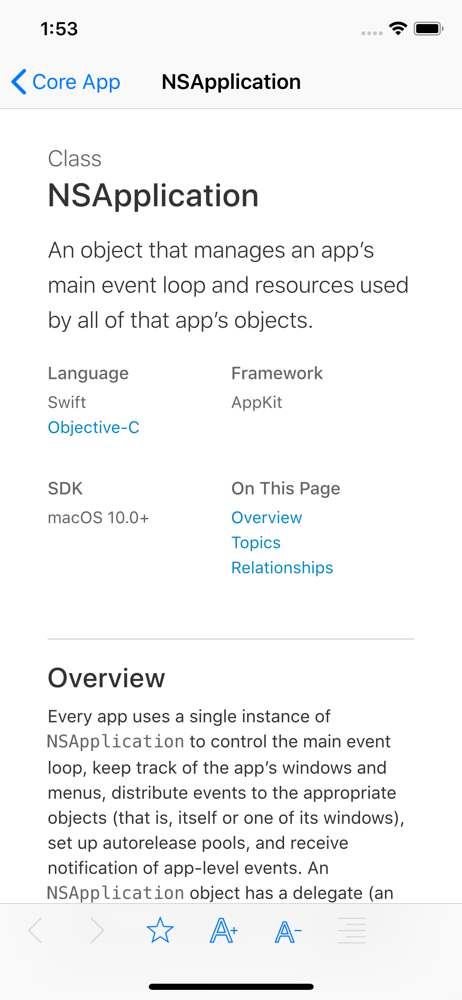Viewport: 462px width, 1000px height.
Task: Go back to Core App
Action: click(x=66, y=82)
